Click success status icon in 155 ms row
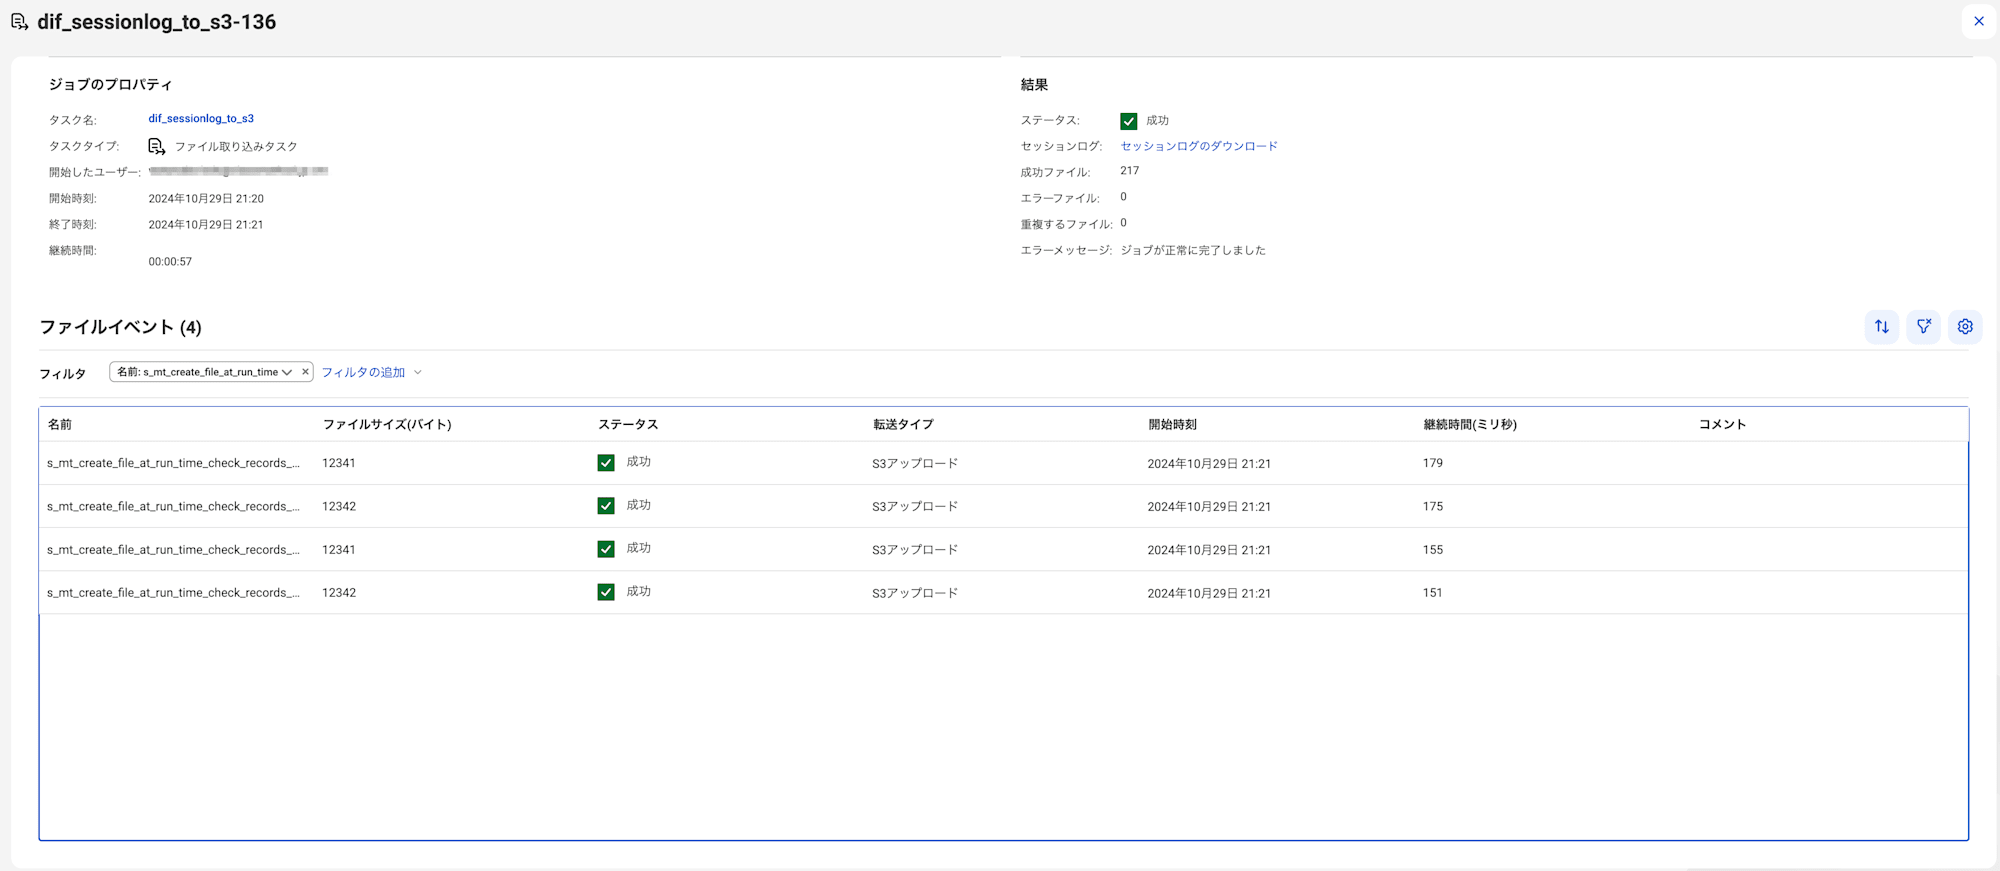Screen dimensions: 2000x871 pos(606,549)
